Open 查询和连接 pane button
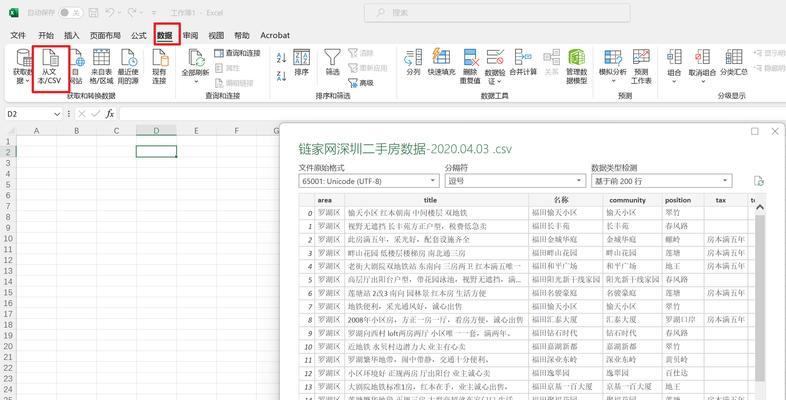Image resolution: width=786 pixels, height=400 pixels. click(238, 53)
